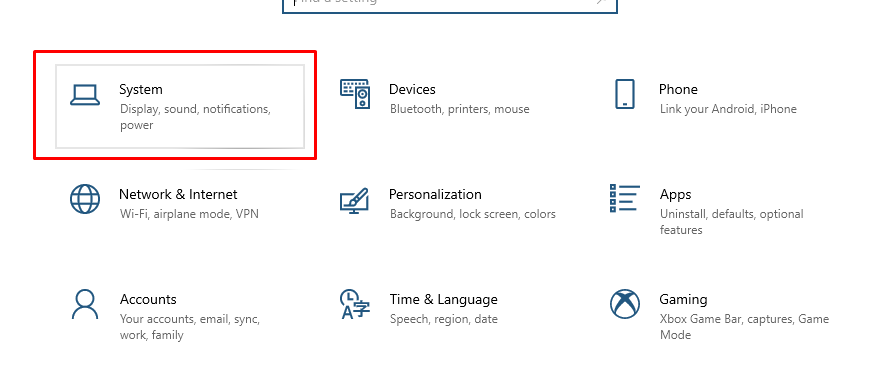Click "Background, lock screen, colors" description
This screenshot has width=880, height=381.
473,214
